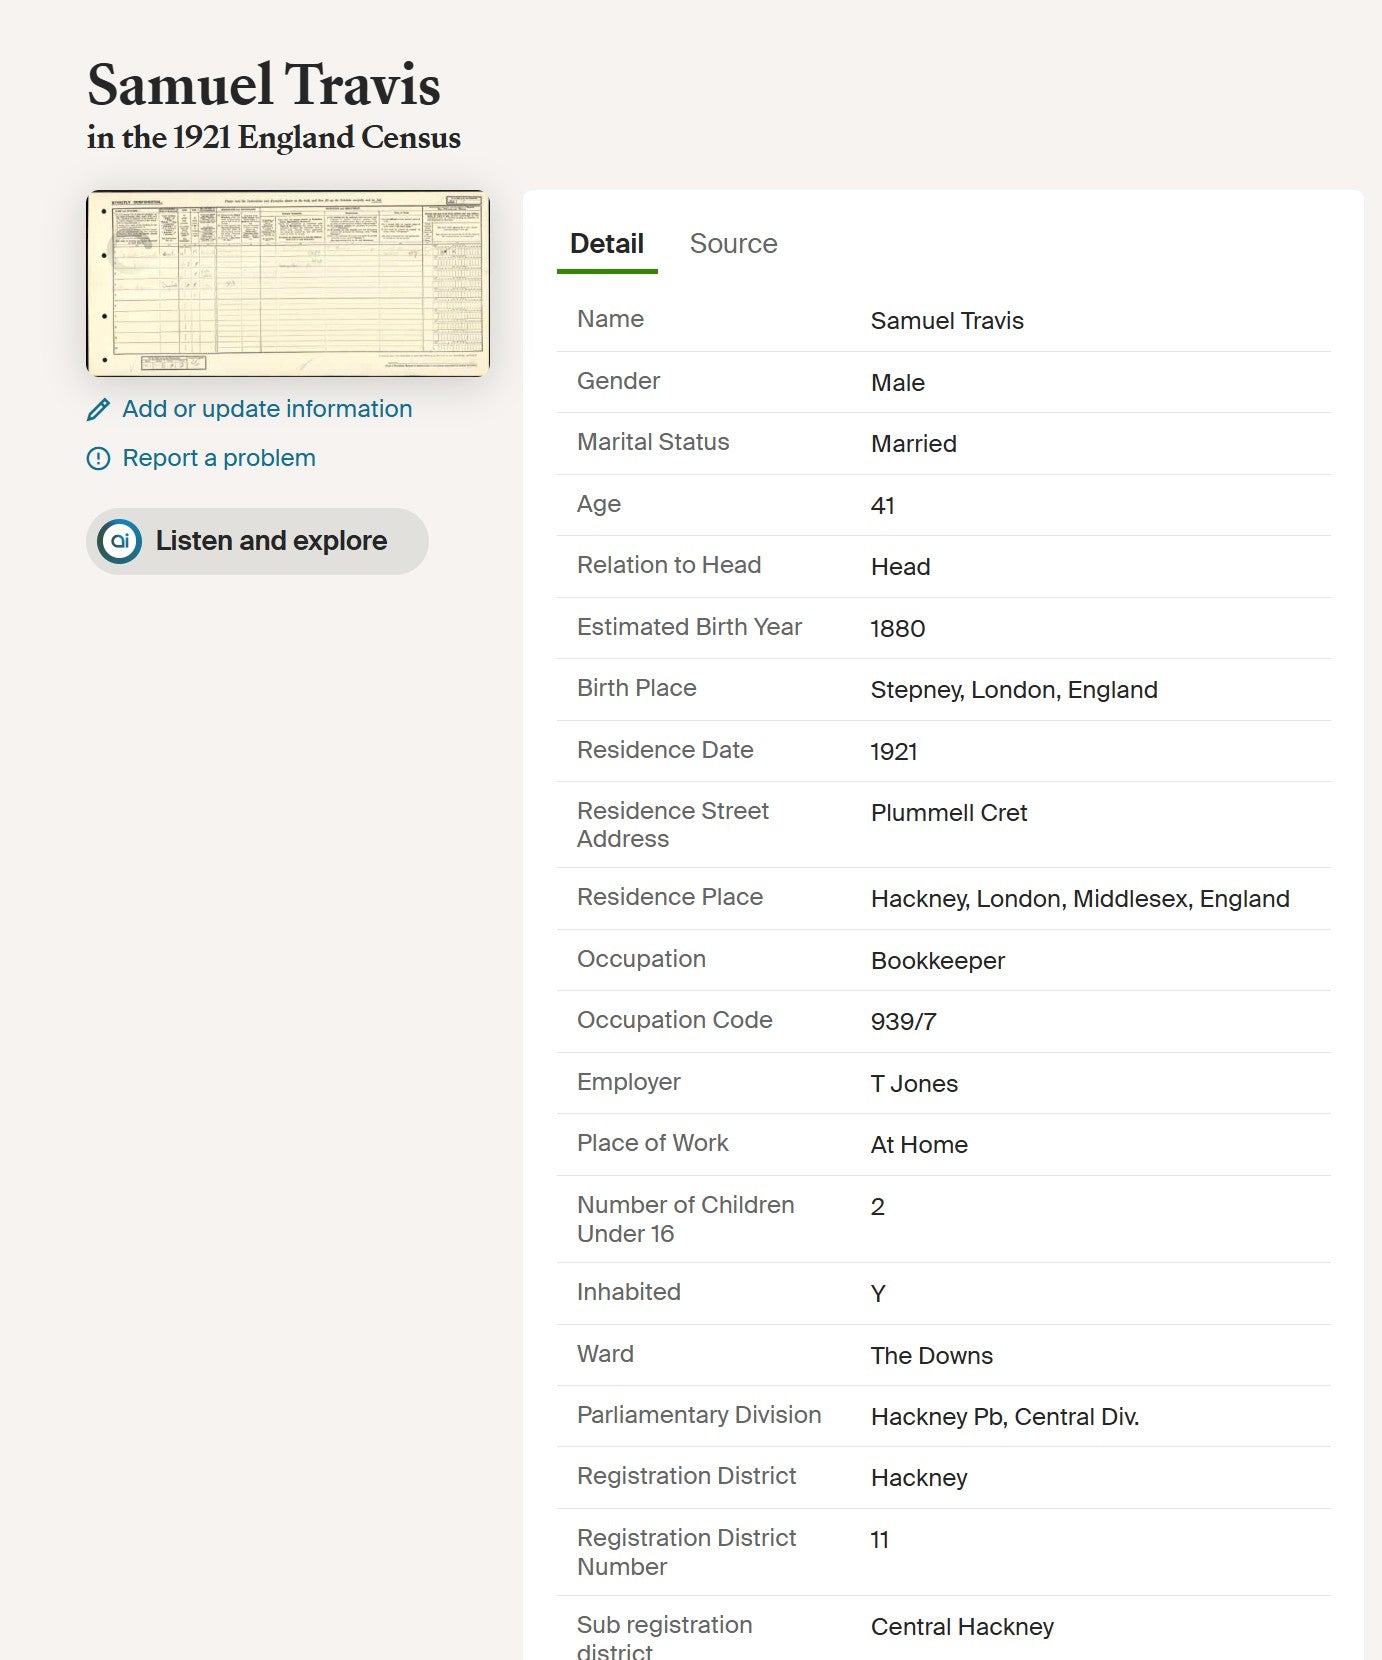Screen dimensions: 1382x1660
Task: Click the Bookkeeper occupation value
Action: (x=937, y=961)
